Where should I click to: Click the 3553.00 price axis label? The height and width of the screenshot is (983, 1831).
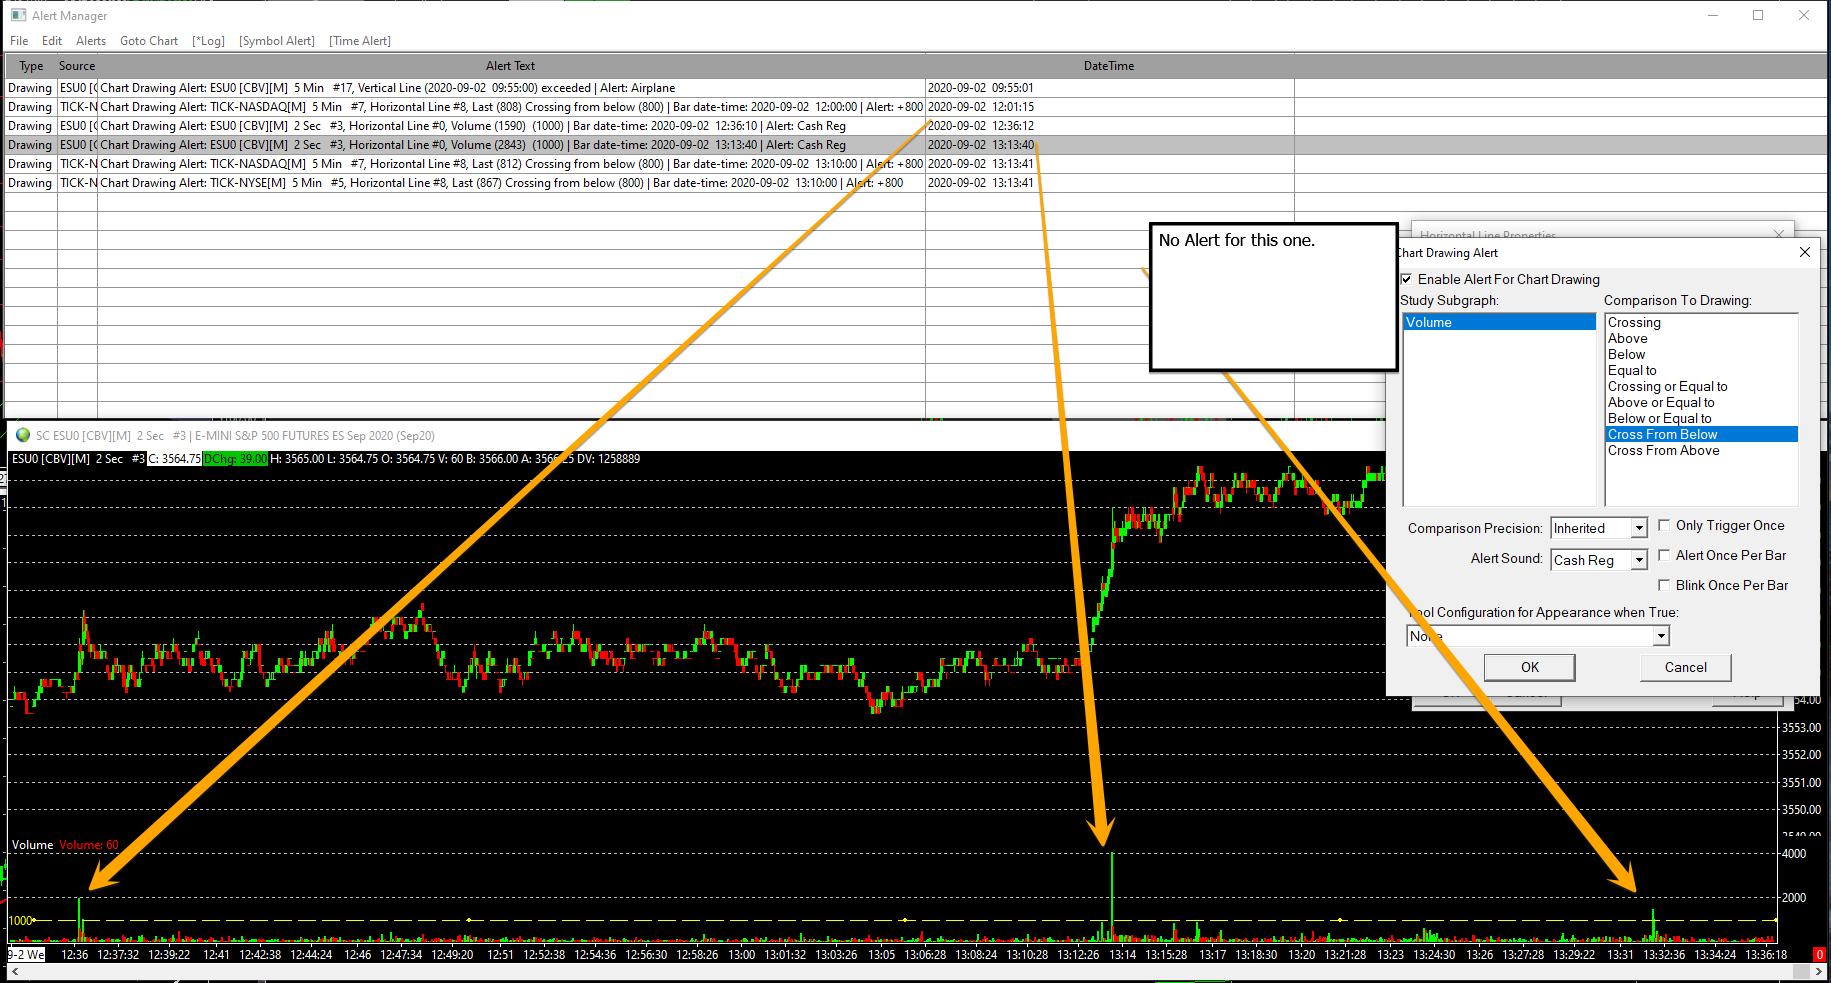pos(1801,728)
